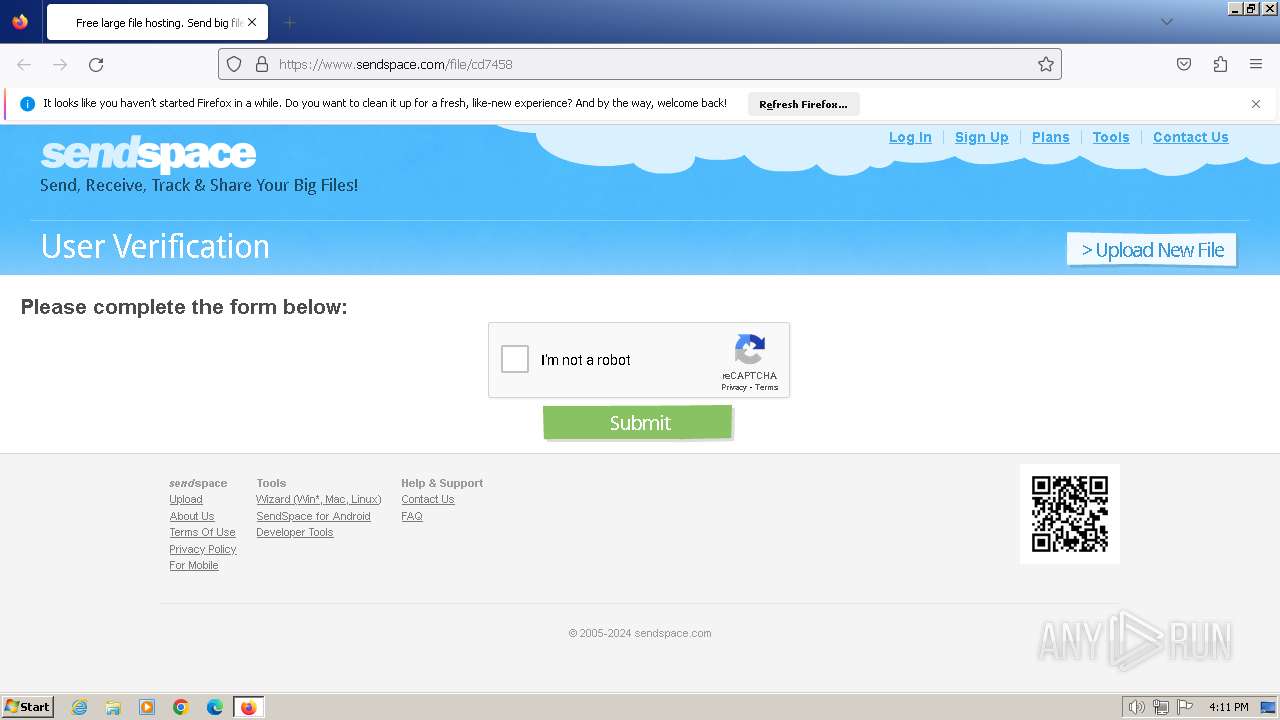Image resolution: width=1280 pixels, height=720 pixels.
Task: View site security padlock info
Action: click(262, 64)
